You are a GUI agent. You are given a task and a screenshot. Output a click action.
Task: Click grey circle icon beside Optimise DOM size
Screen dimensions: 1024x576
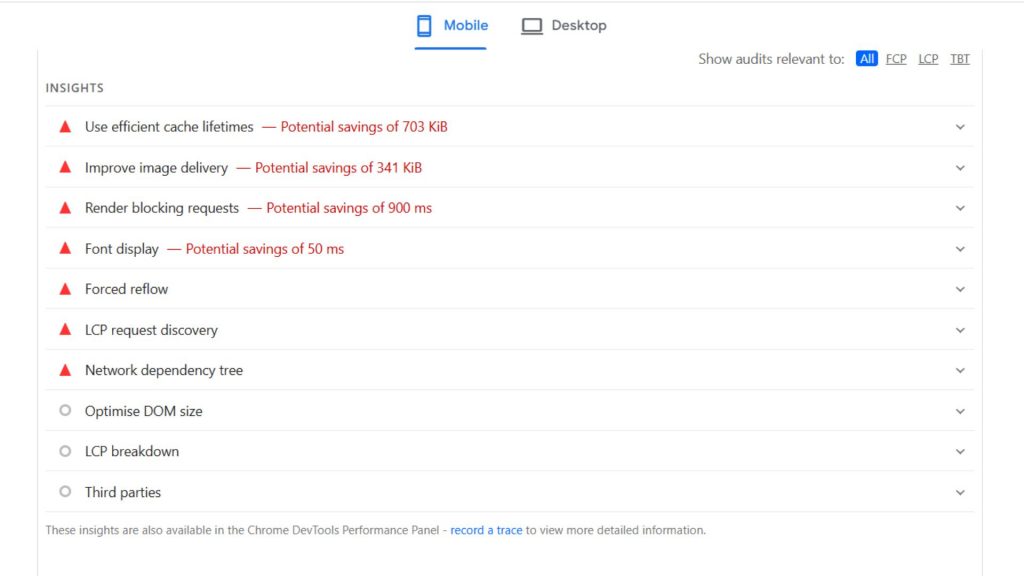tap(65, 410)
